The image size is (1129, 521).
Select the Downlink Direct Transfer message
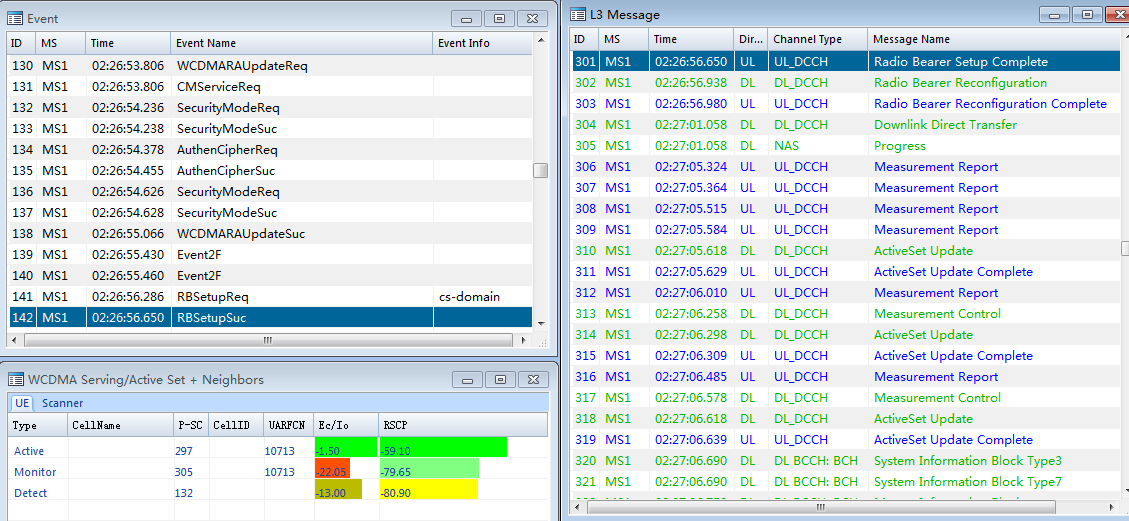845,124
